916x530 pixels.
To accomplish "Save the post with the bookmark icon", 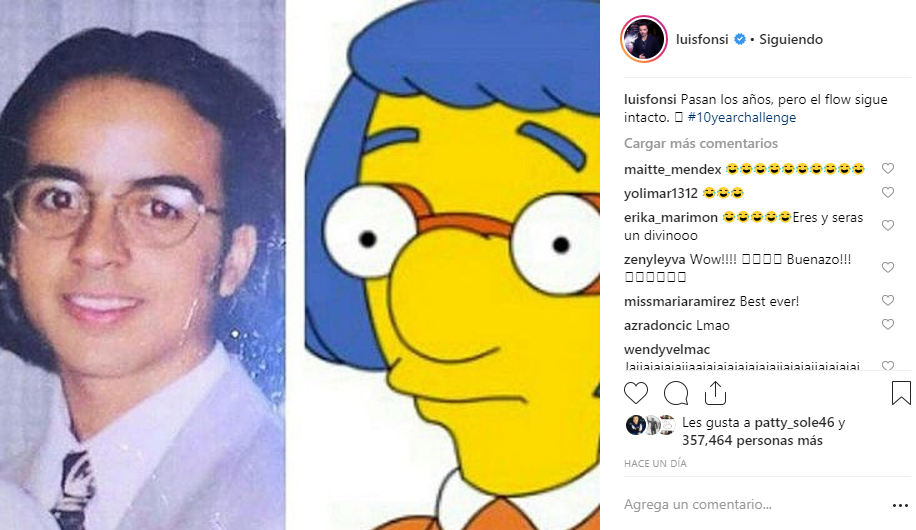I will tap(901, 393).
